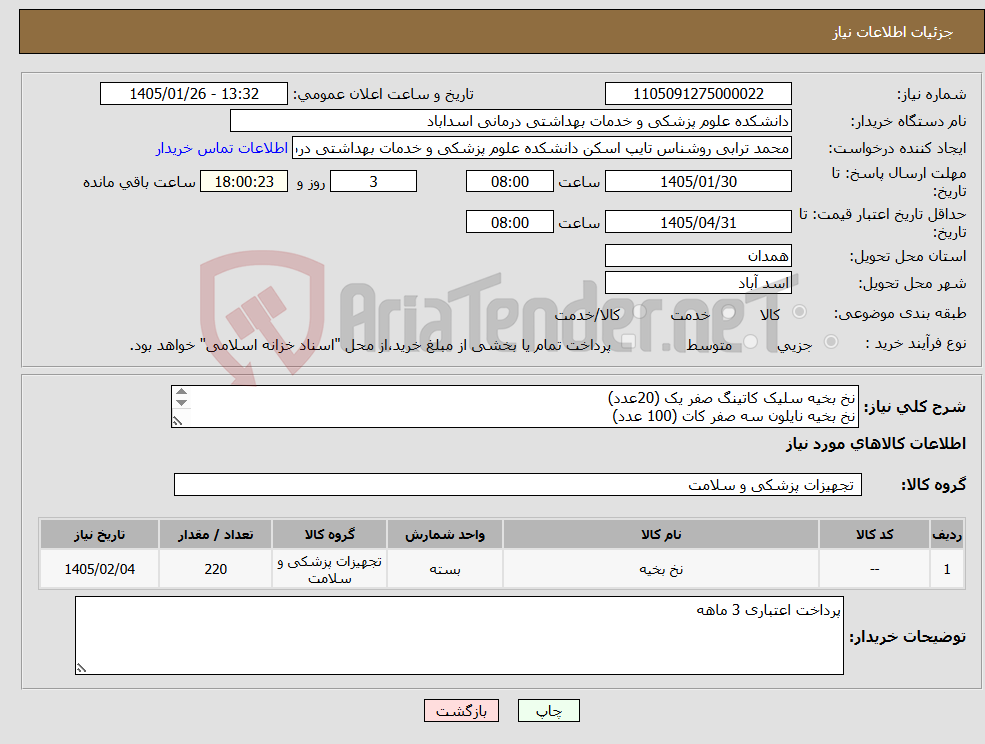985x744 pixels.
Task: Click the goods group field تجهیزات پزشکی و سلامت
Action: point(518,484)
